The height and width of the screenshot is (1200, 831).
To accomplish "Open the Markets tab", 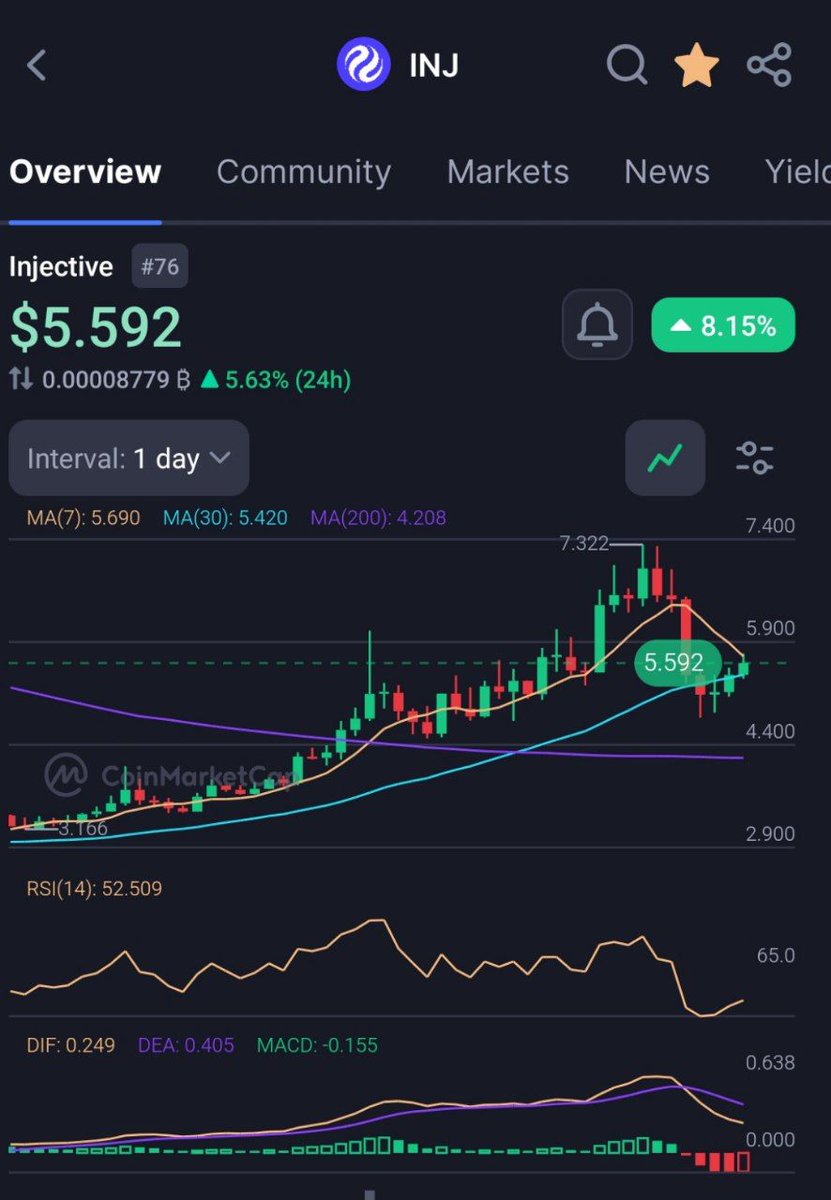I will [x=508, y=172].
